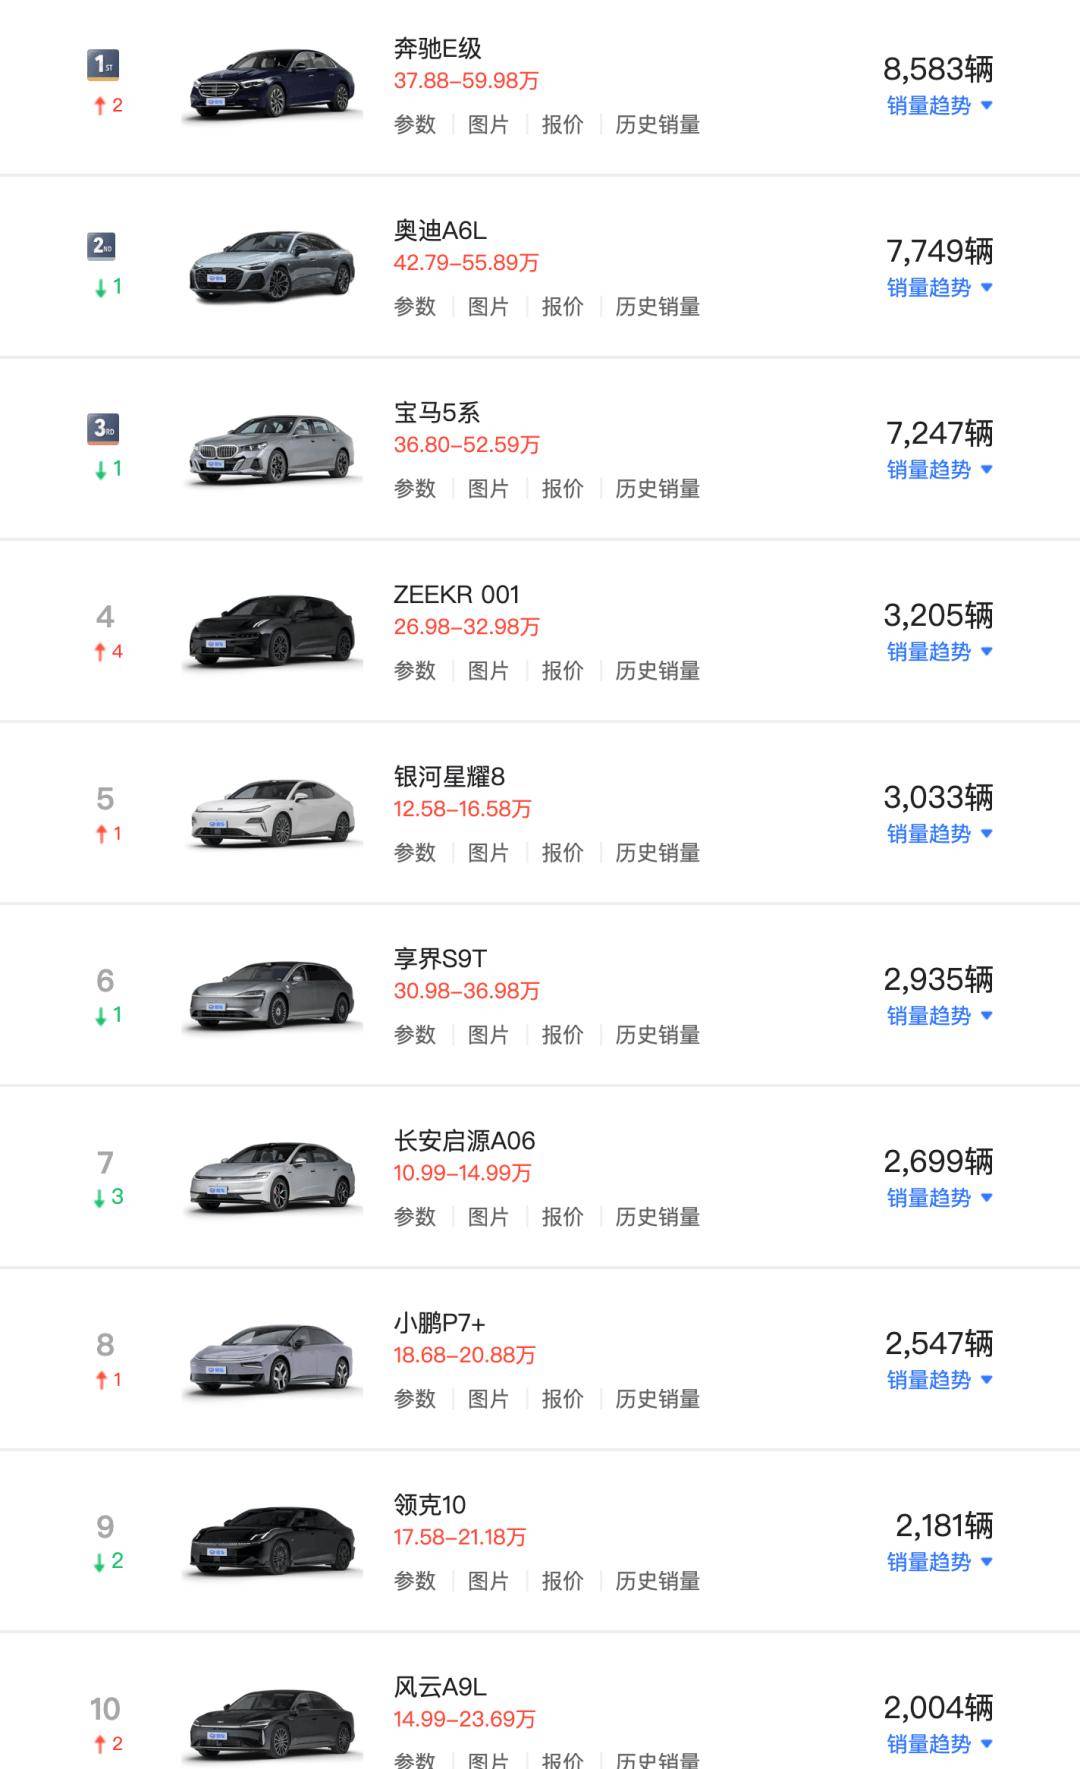
Task: Show 销量趋势 for 银河星耀8
Action: point(939,834)
